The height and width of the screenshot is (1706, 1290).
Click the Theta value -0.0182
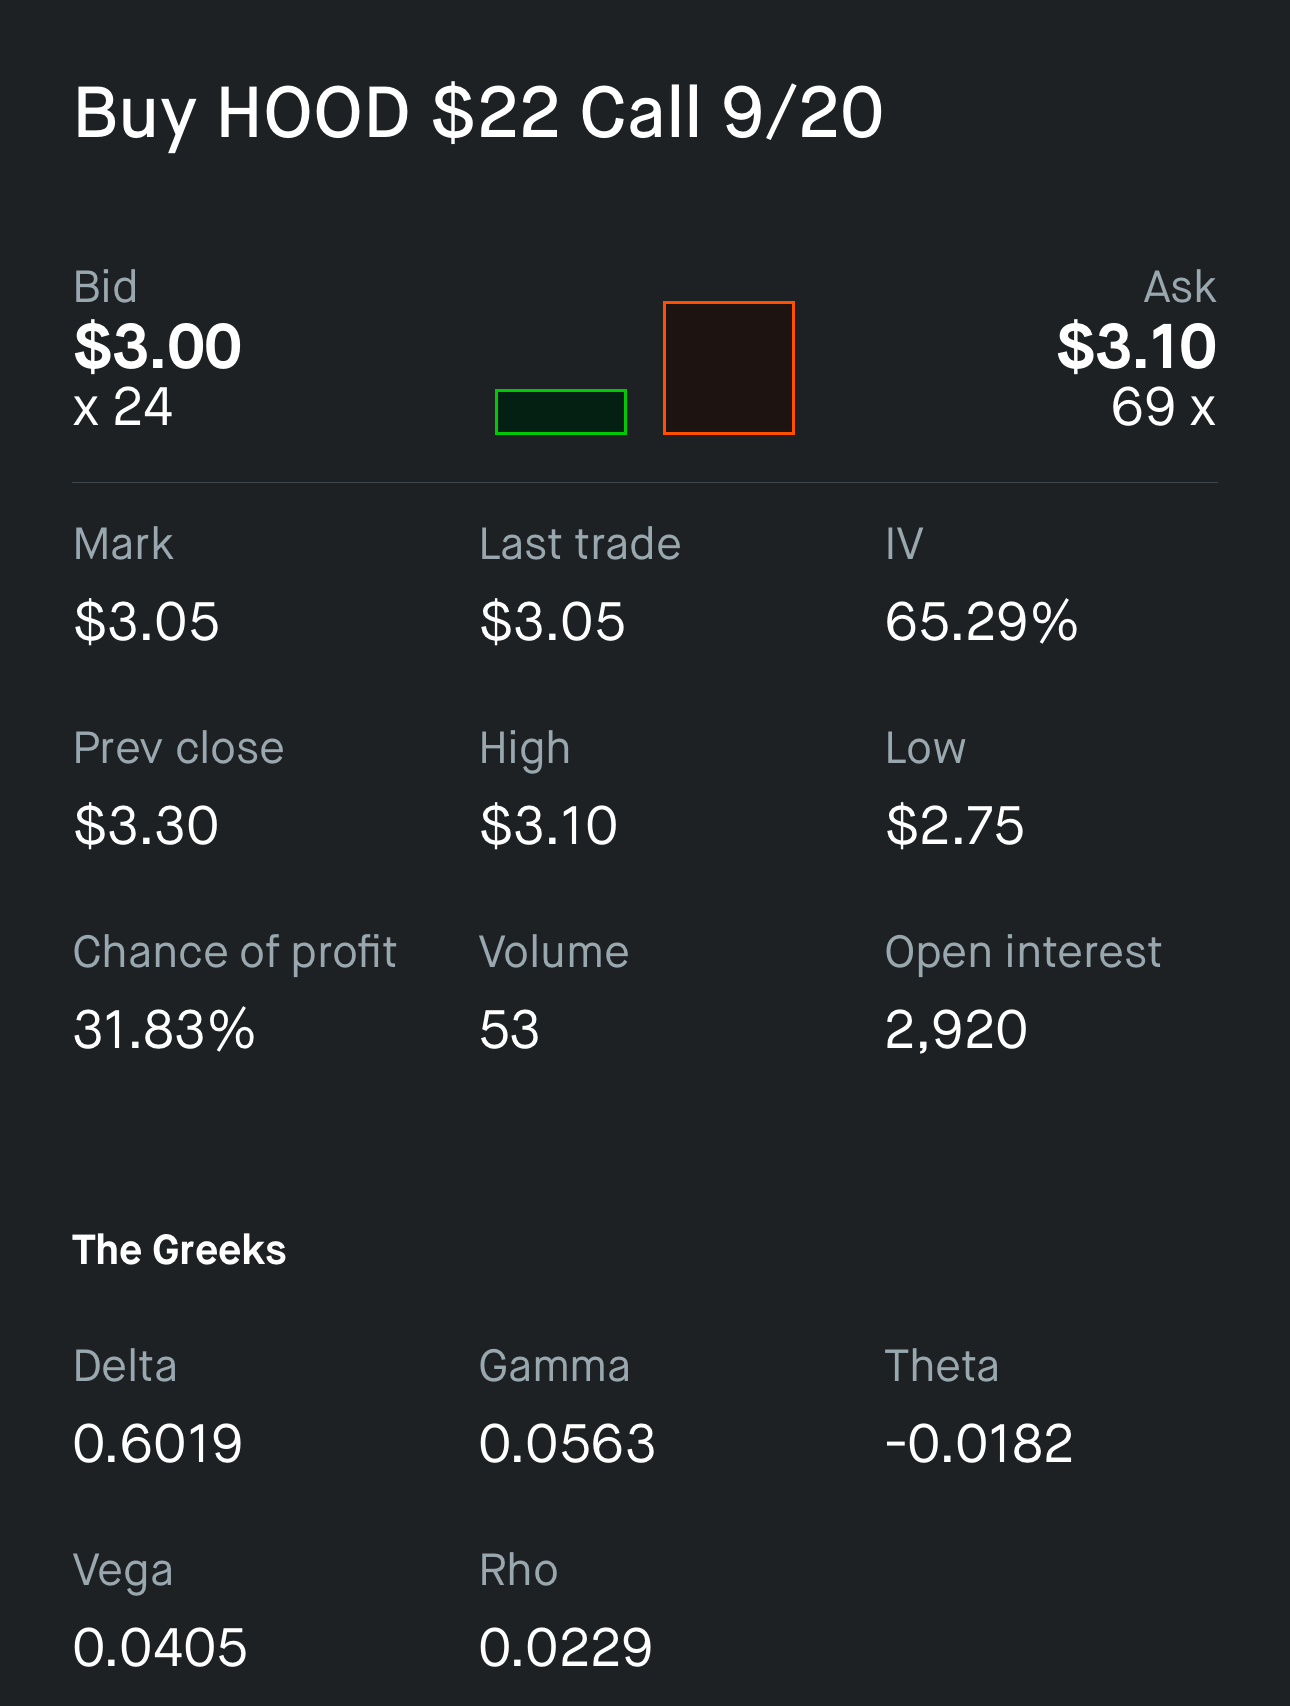tap(979, 1444)
